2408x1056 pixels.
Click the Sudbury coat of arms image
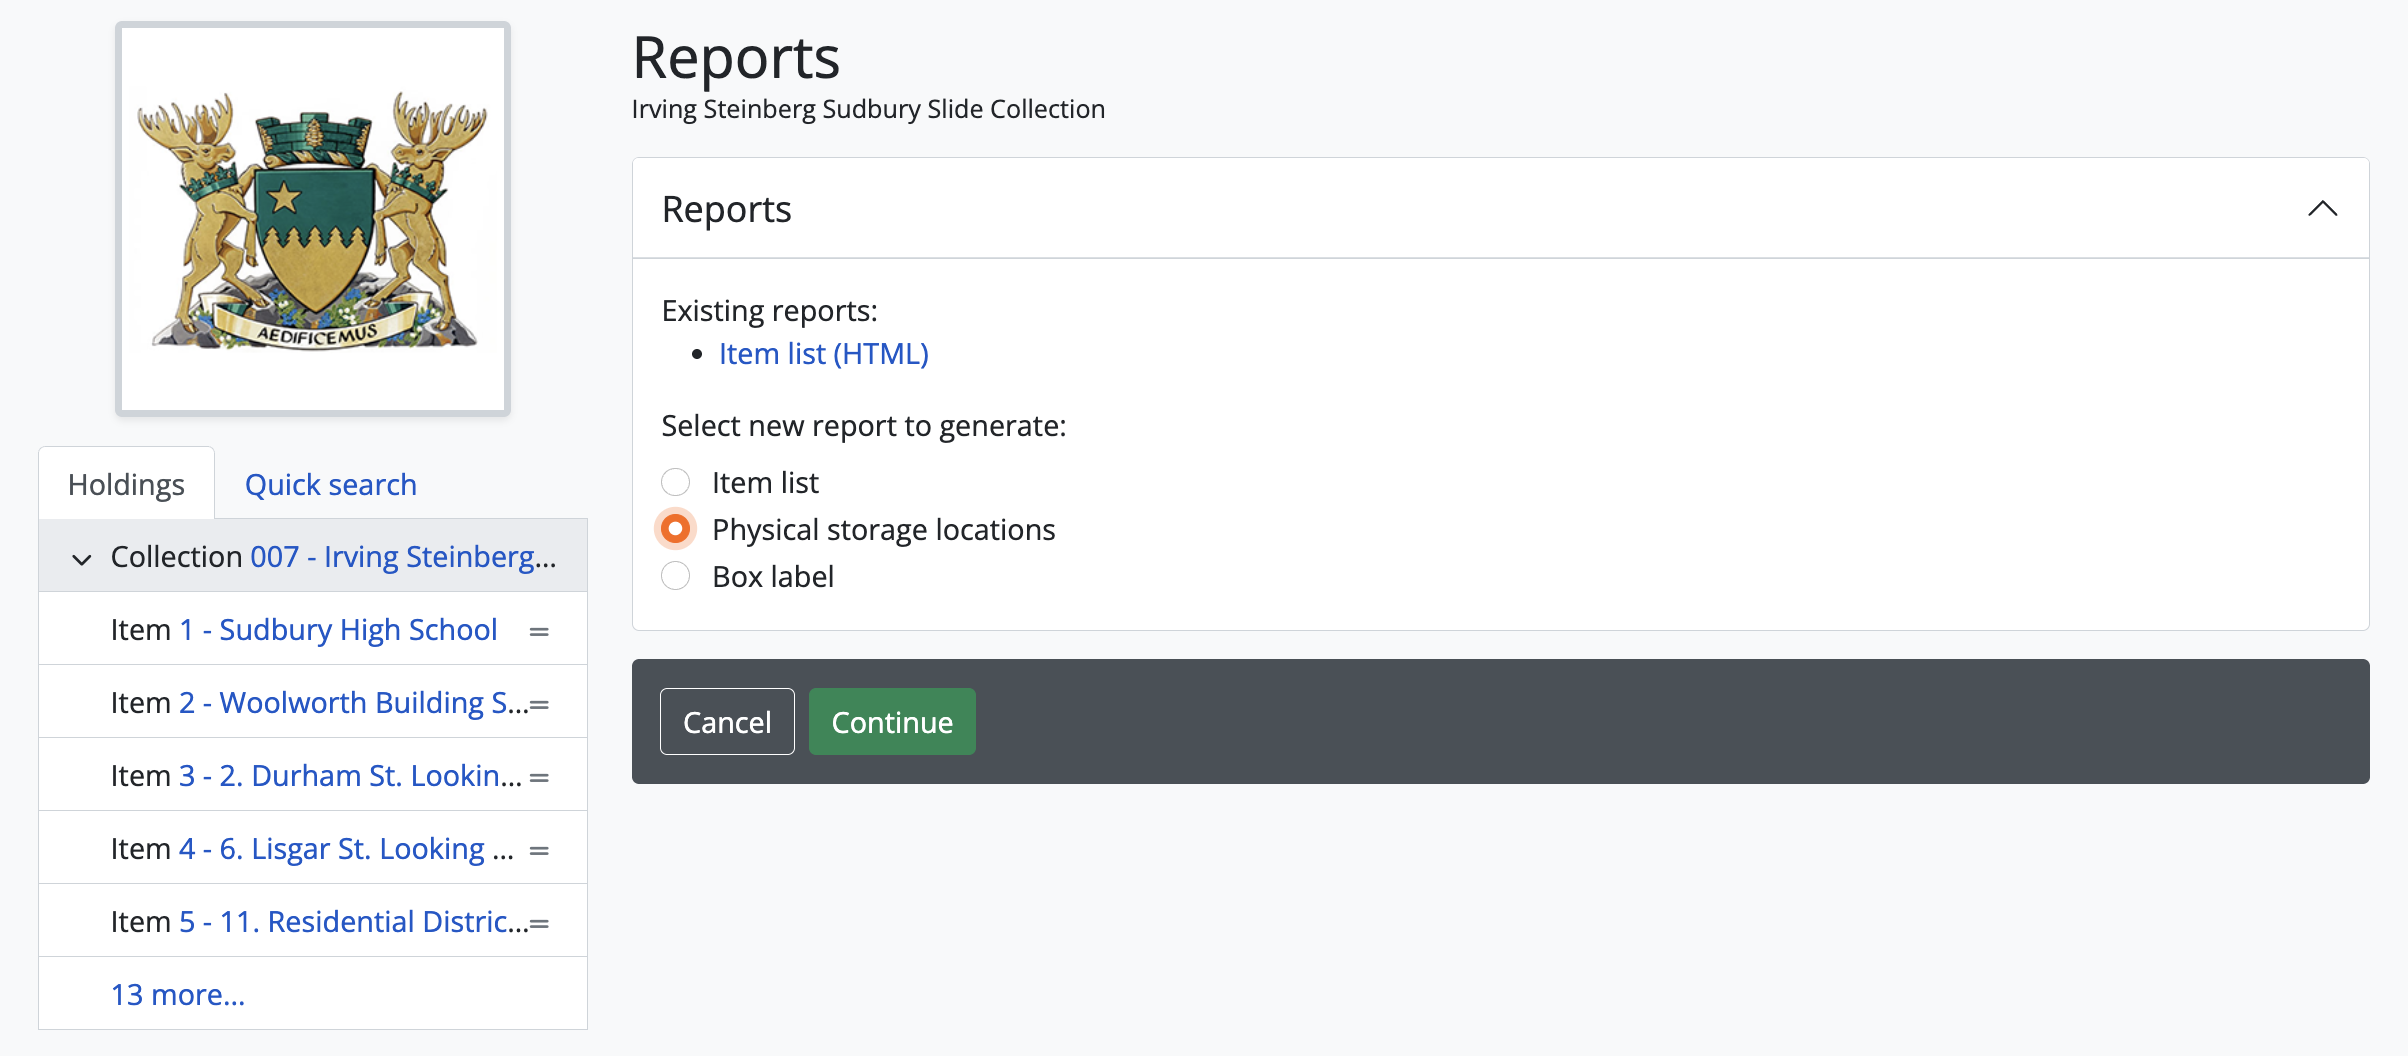[313, 219]
